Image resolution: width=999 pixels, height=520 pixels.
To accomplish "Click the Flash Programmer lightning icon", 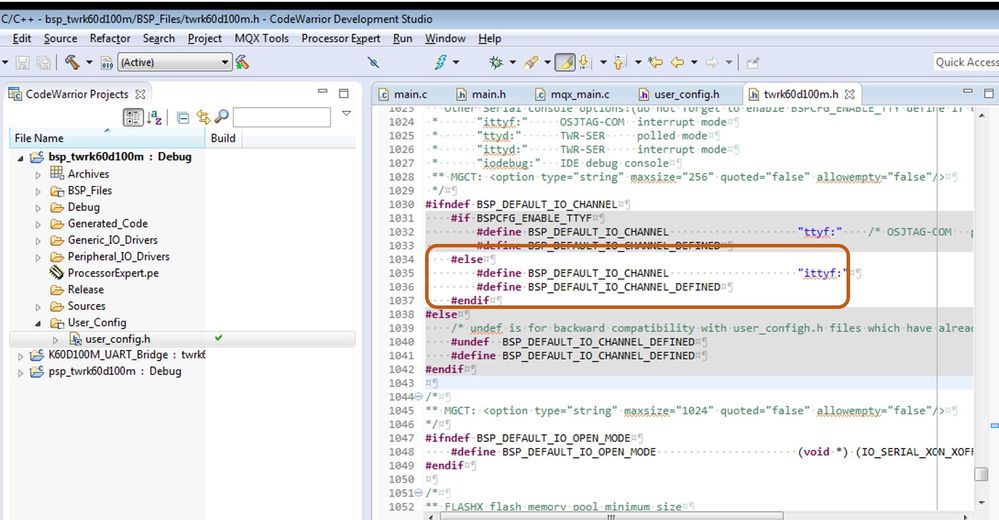I will tap(441, 62).
